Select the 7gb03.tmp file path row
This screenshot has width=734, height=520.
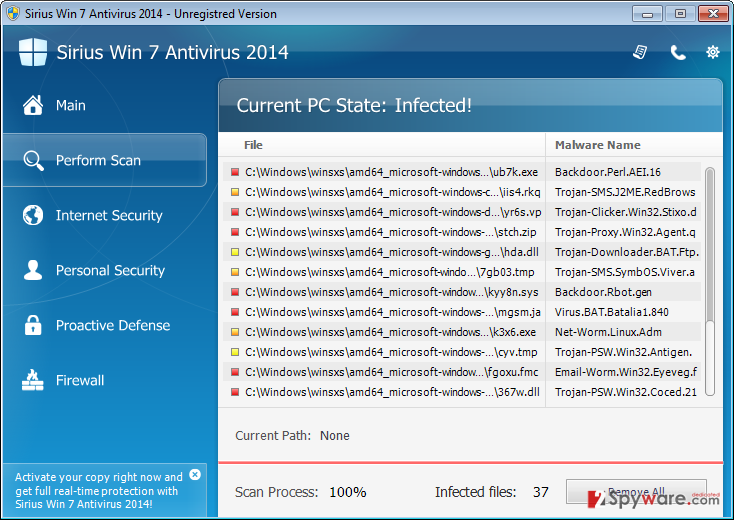(x=389, y=272)
